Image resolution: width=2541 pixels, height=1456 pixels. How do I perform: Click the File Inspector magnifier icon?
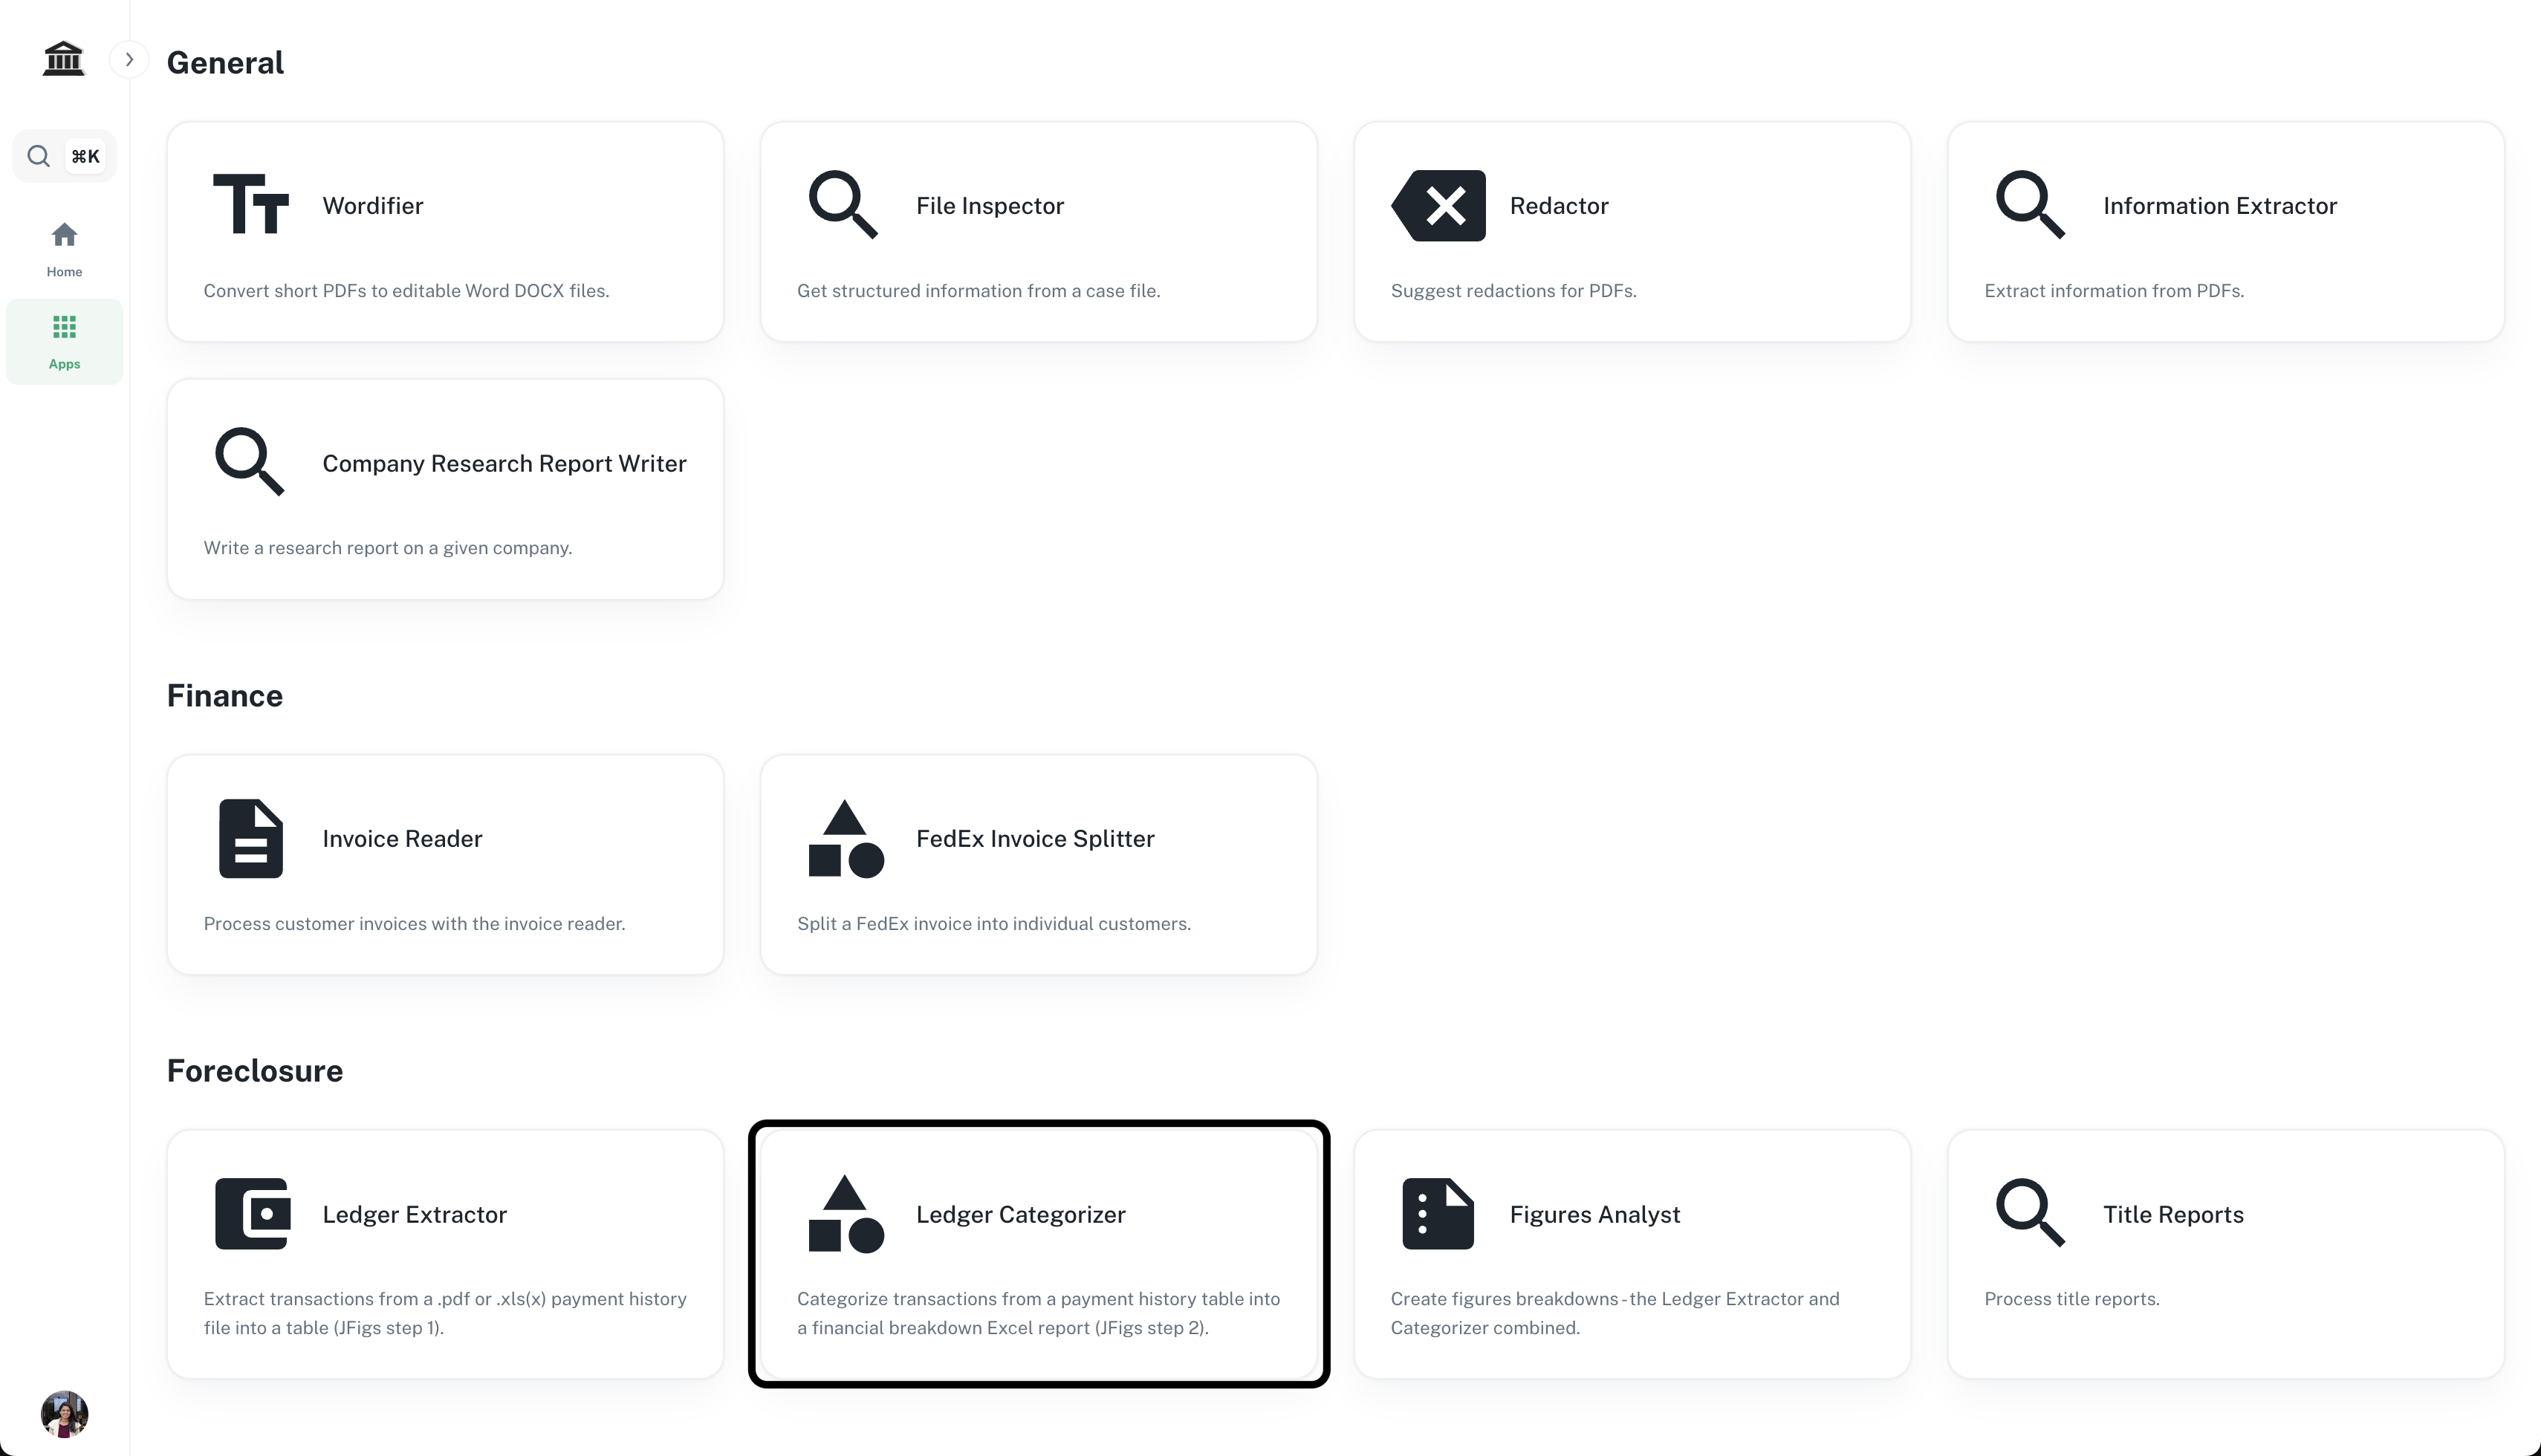(x=842, y=205)
